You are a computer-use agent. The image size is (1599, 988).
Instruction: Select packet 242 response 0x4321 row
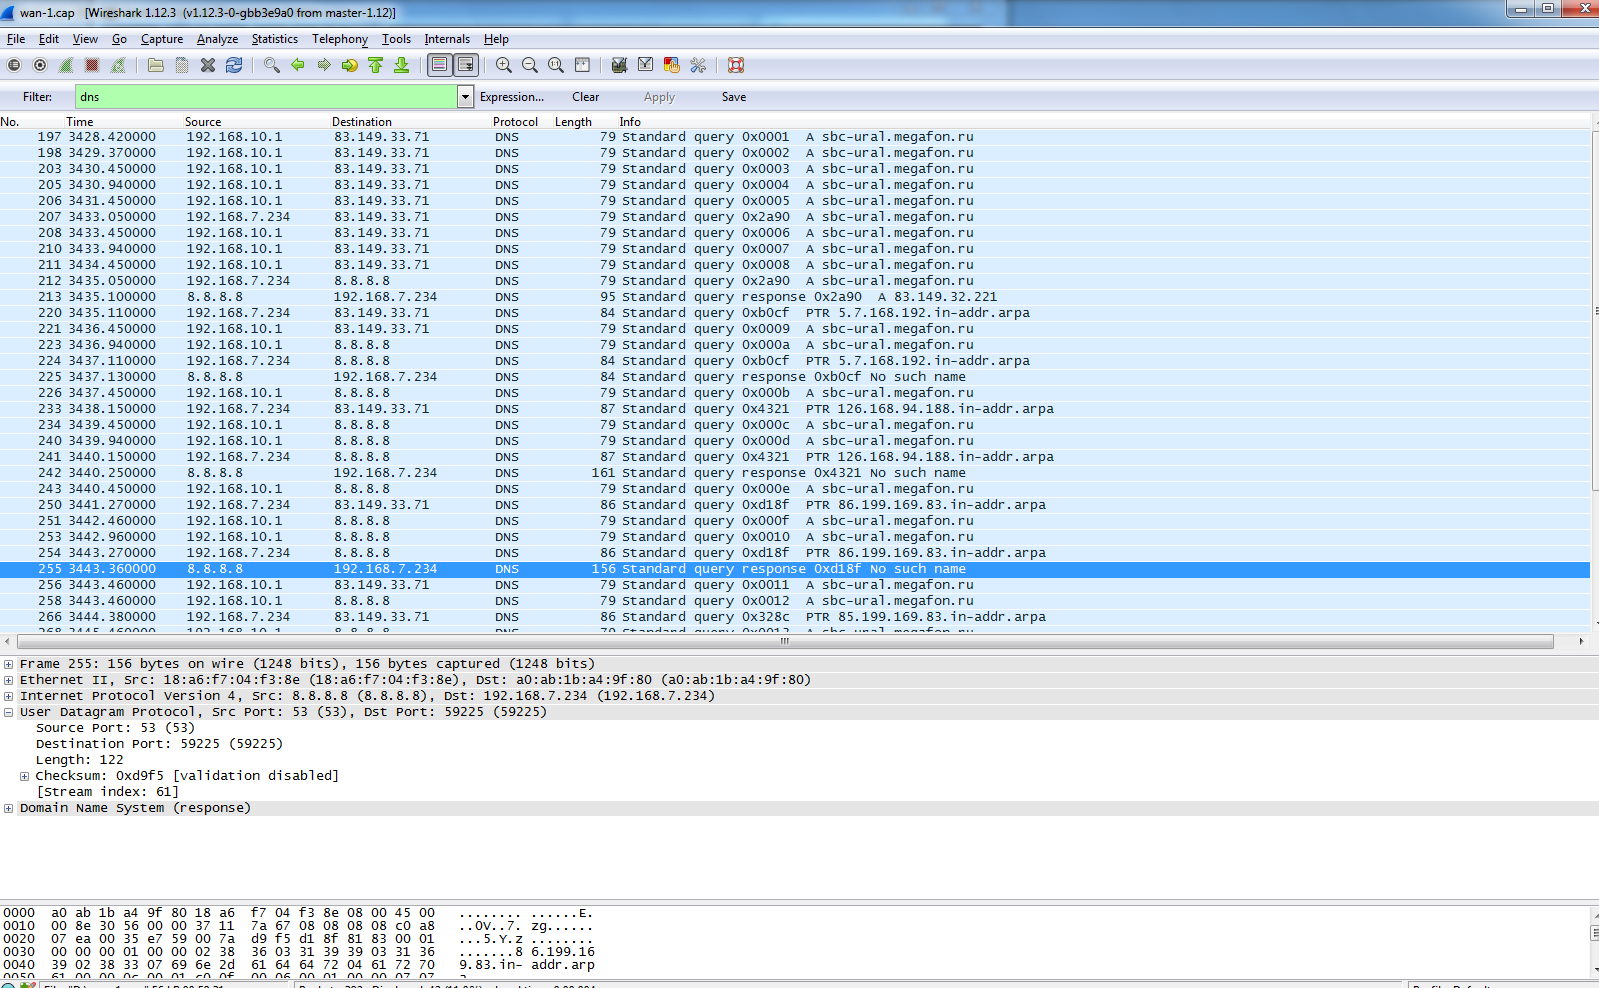(x=795, y=473)
